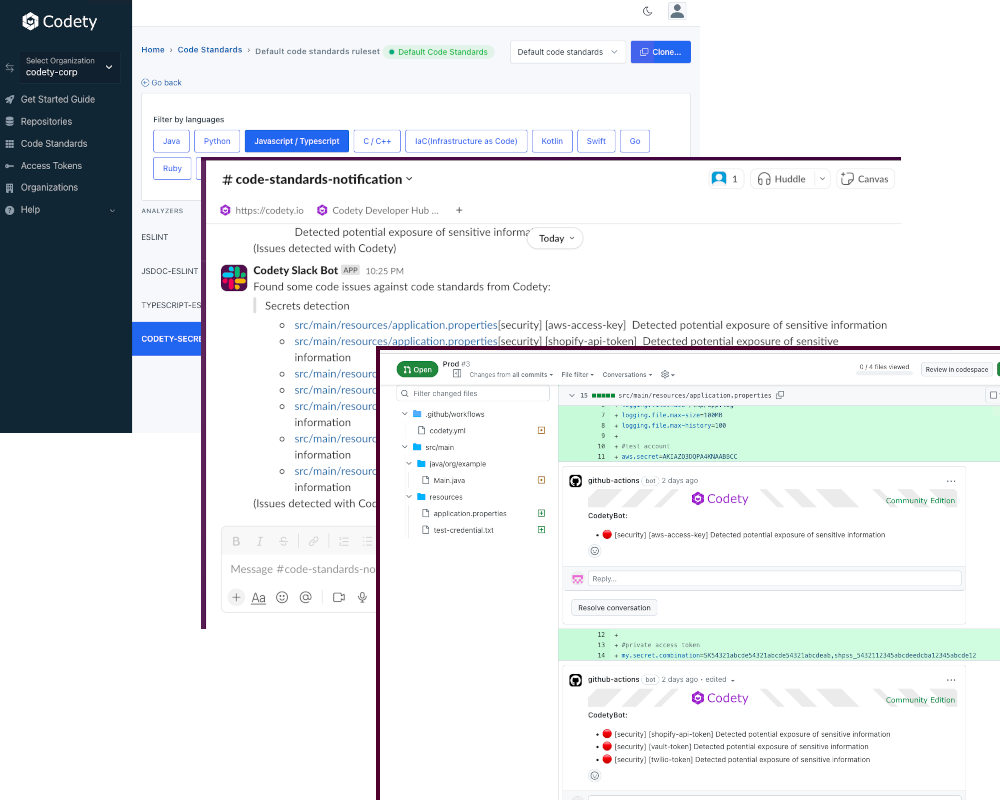Select the Kotlin language filter

(x=552, y=141)
